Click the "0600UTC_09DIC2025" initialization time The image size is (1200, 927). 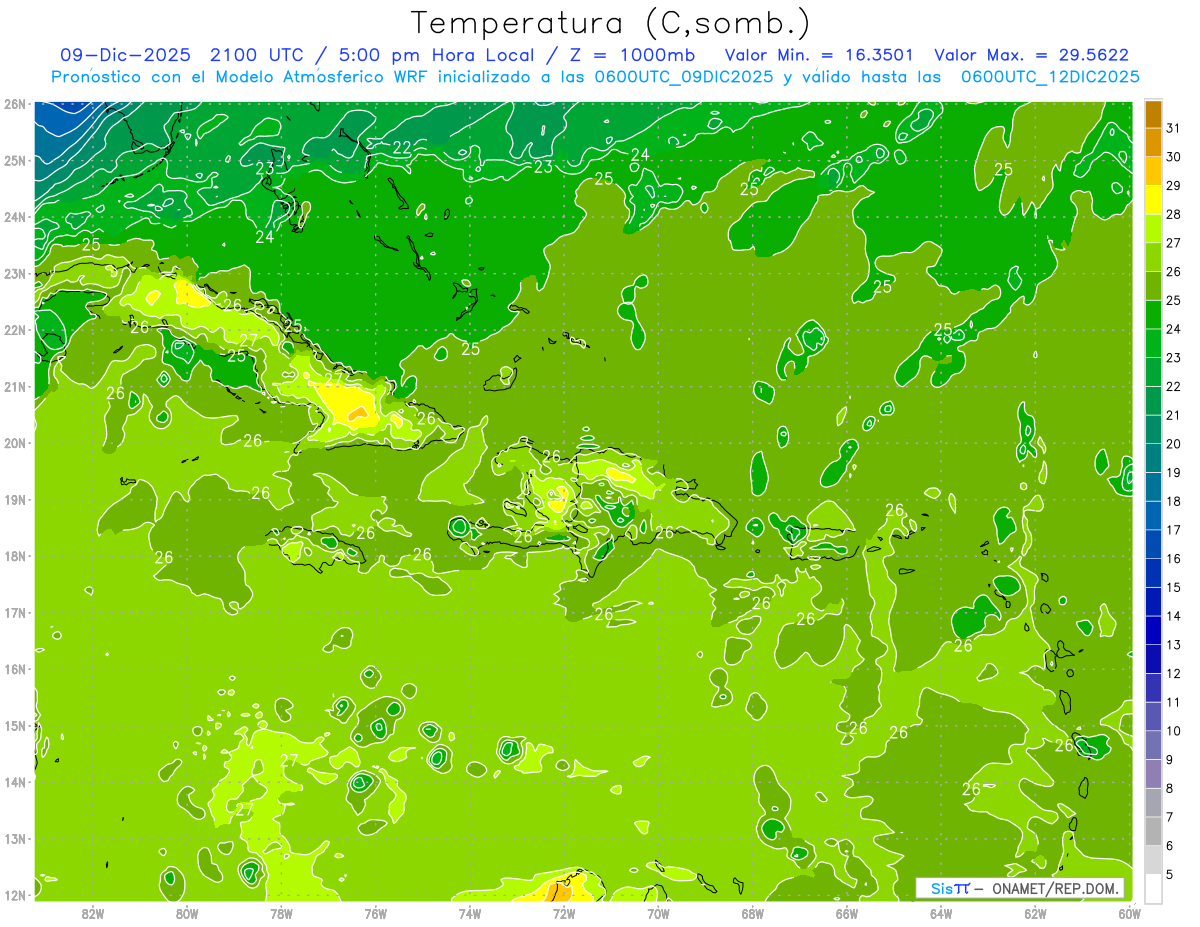pyautogui.click(x=683, y=77)
